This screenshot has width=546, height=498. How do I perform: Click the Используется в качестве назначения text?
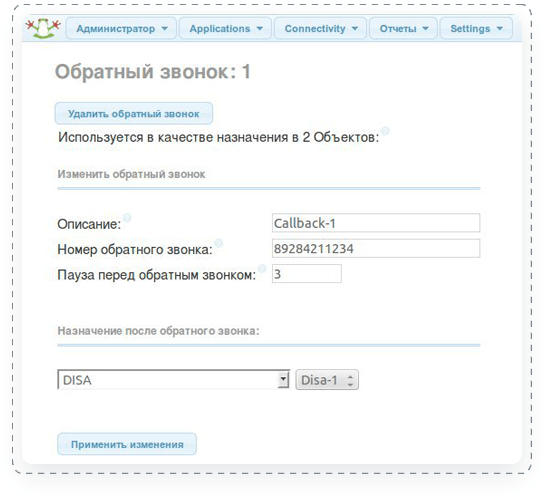tap(218, 137)
